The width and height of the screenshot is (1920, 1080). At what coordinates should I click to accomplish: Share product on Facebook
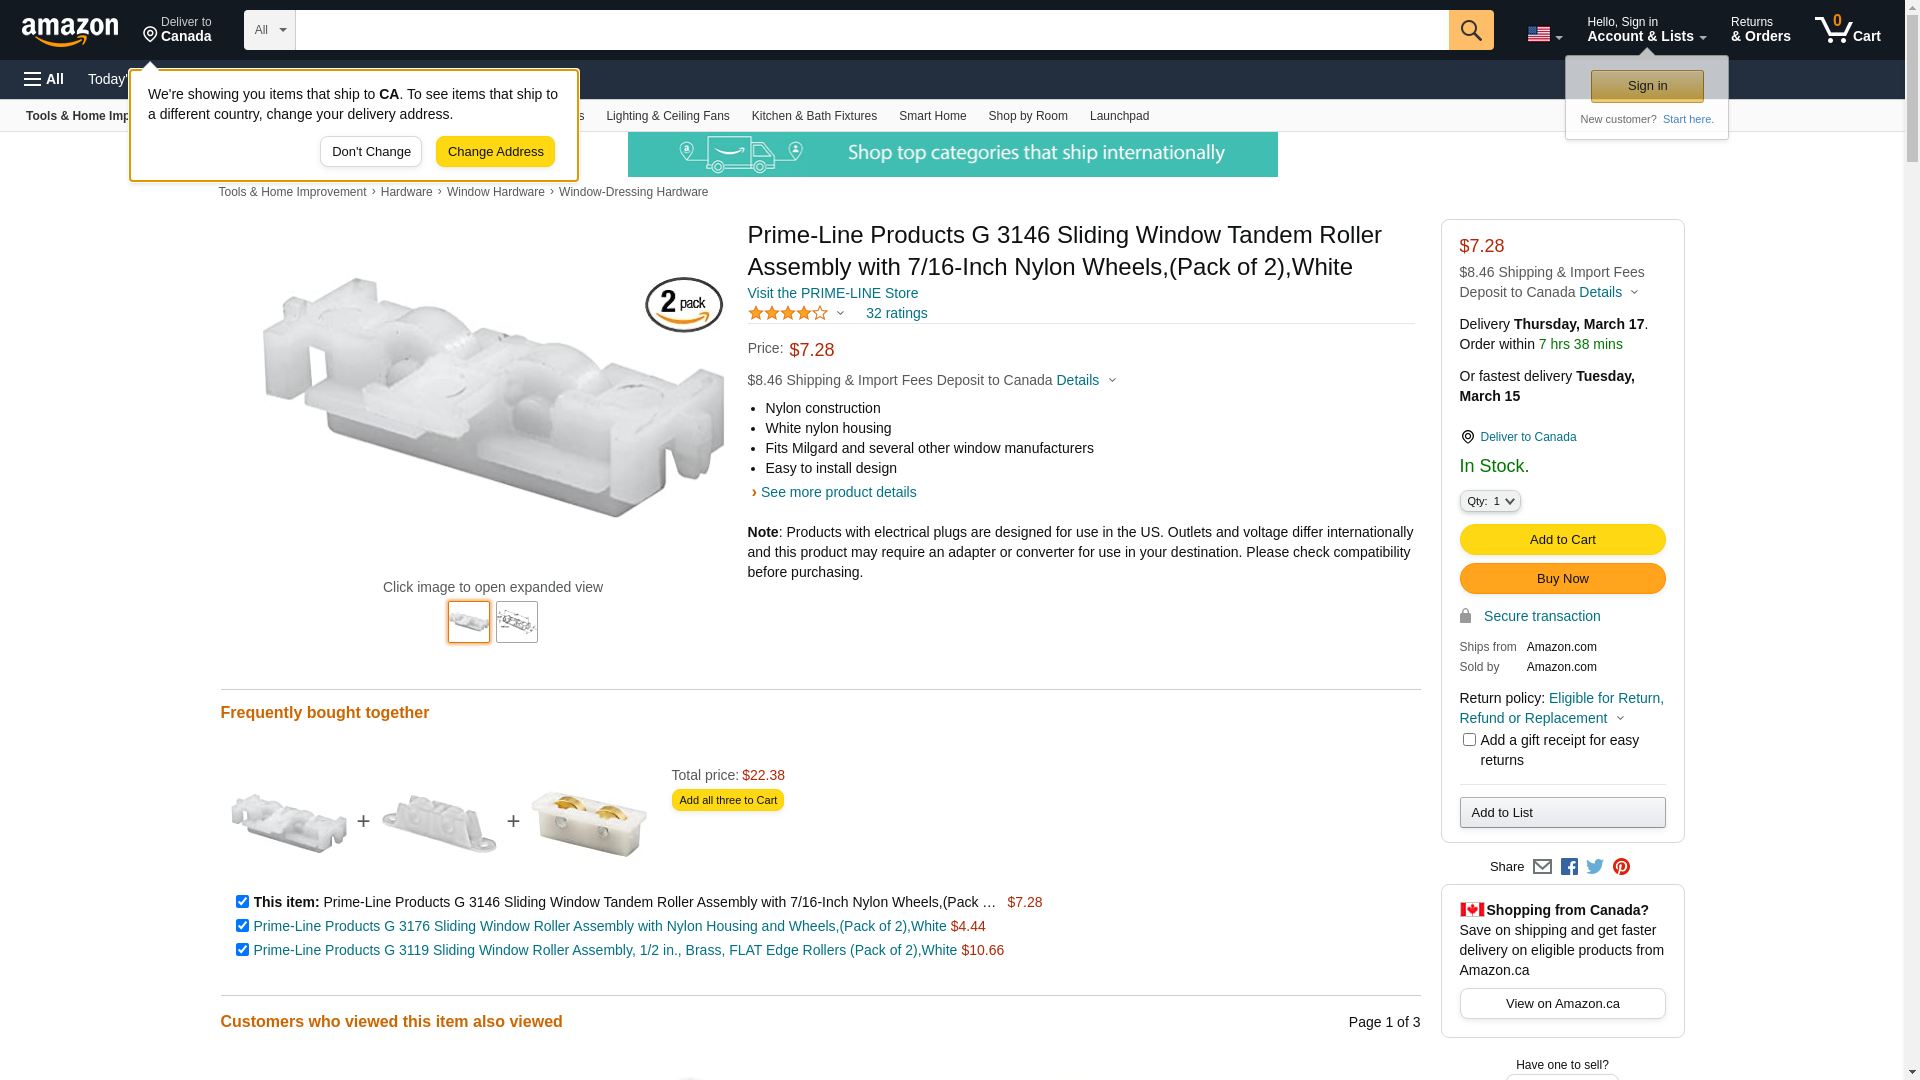pos(1569,867)
